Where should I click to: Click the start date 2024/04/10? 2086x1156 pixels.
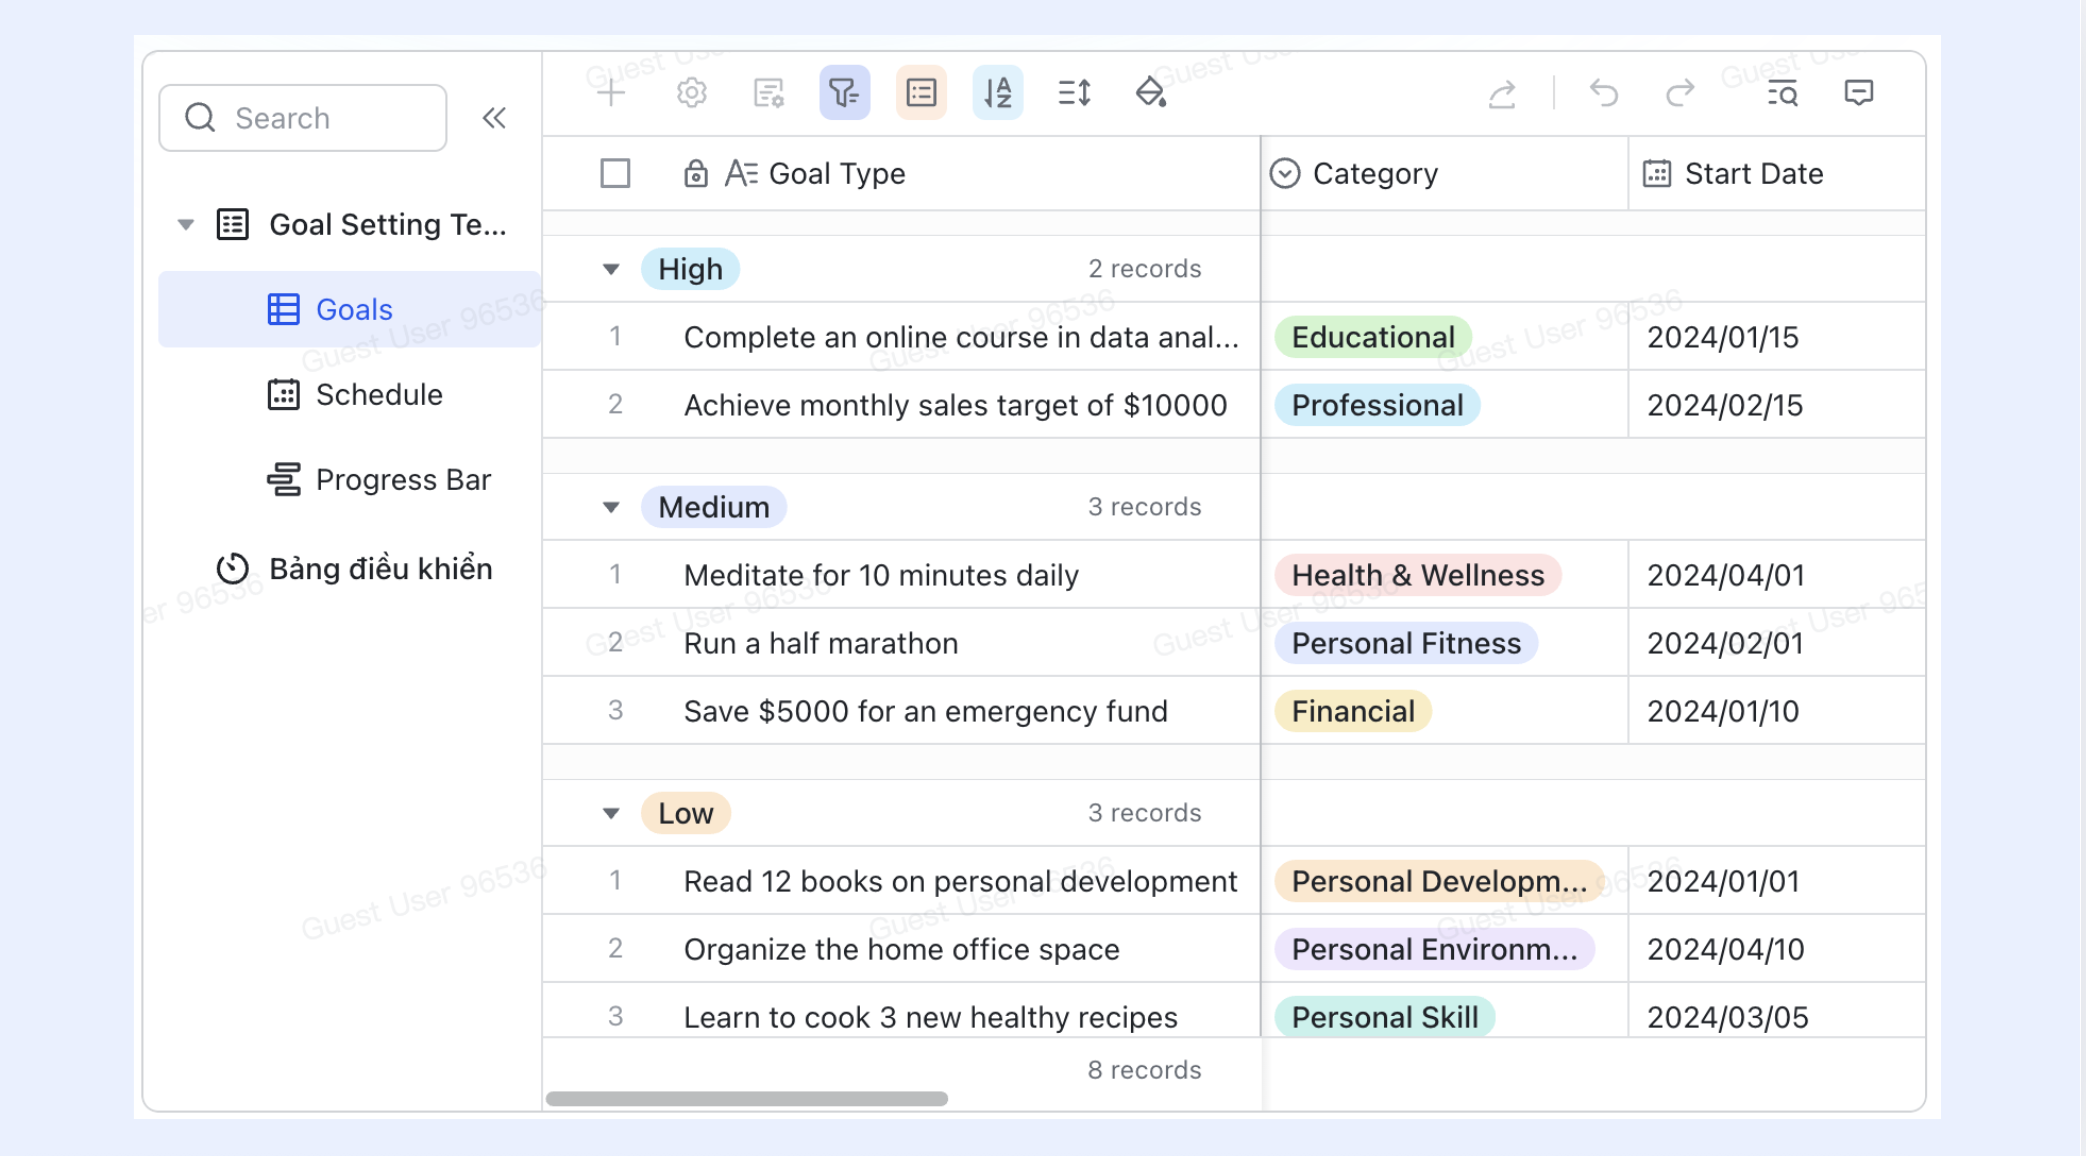[x=1725, y=949]
